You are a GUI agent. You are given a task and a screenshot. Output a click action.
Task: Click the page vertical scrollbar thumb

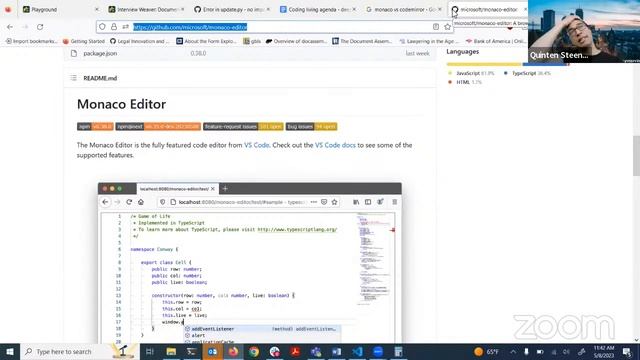636,156
